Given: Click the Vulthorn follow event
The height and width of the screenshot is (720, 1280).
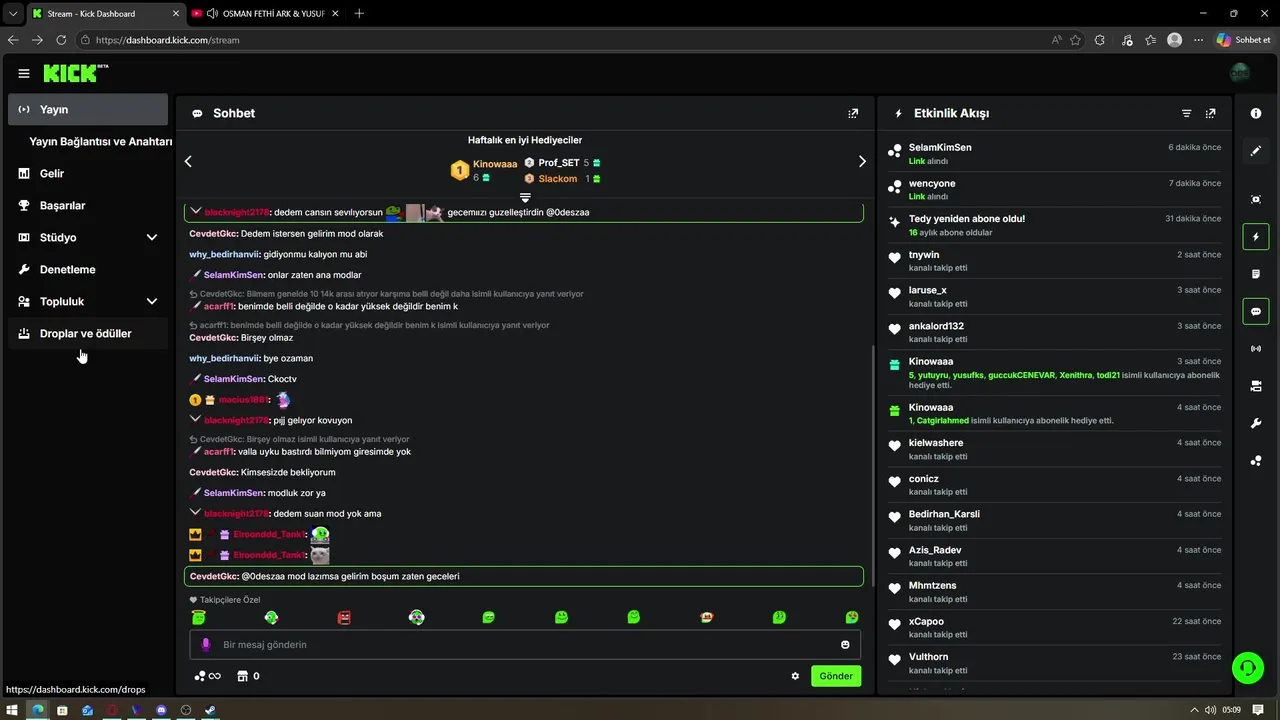Looking at the screenshot, I should tap(1055, 663).
